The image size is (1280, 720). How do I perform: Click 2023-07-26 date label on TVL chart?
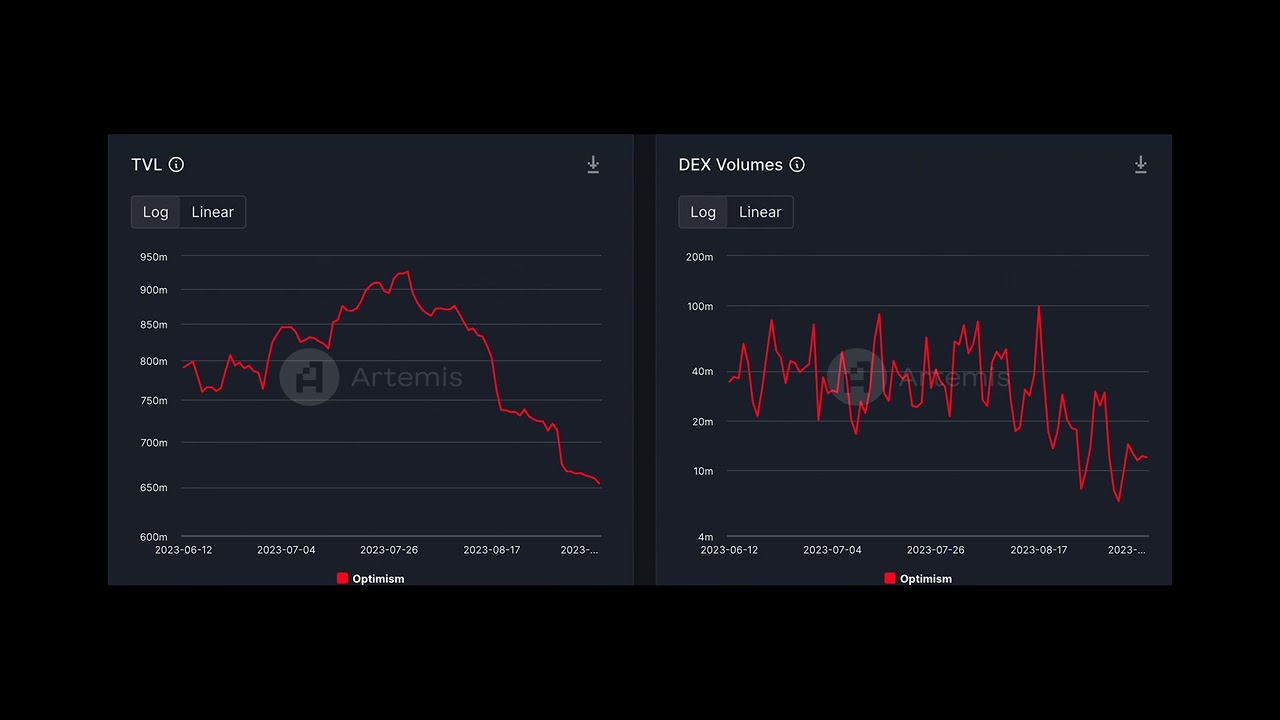[x=389, y=550]
